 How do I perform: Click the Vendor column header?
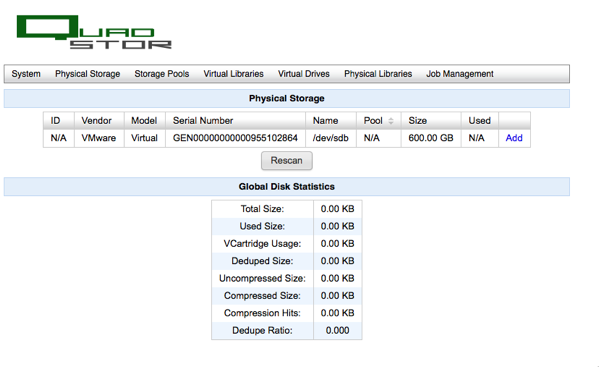tap(99, 121)
